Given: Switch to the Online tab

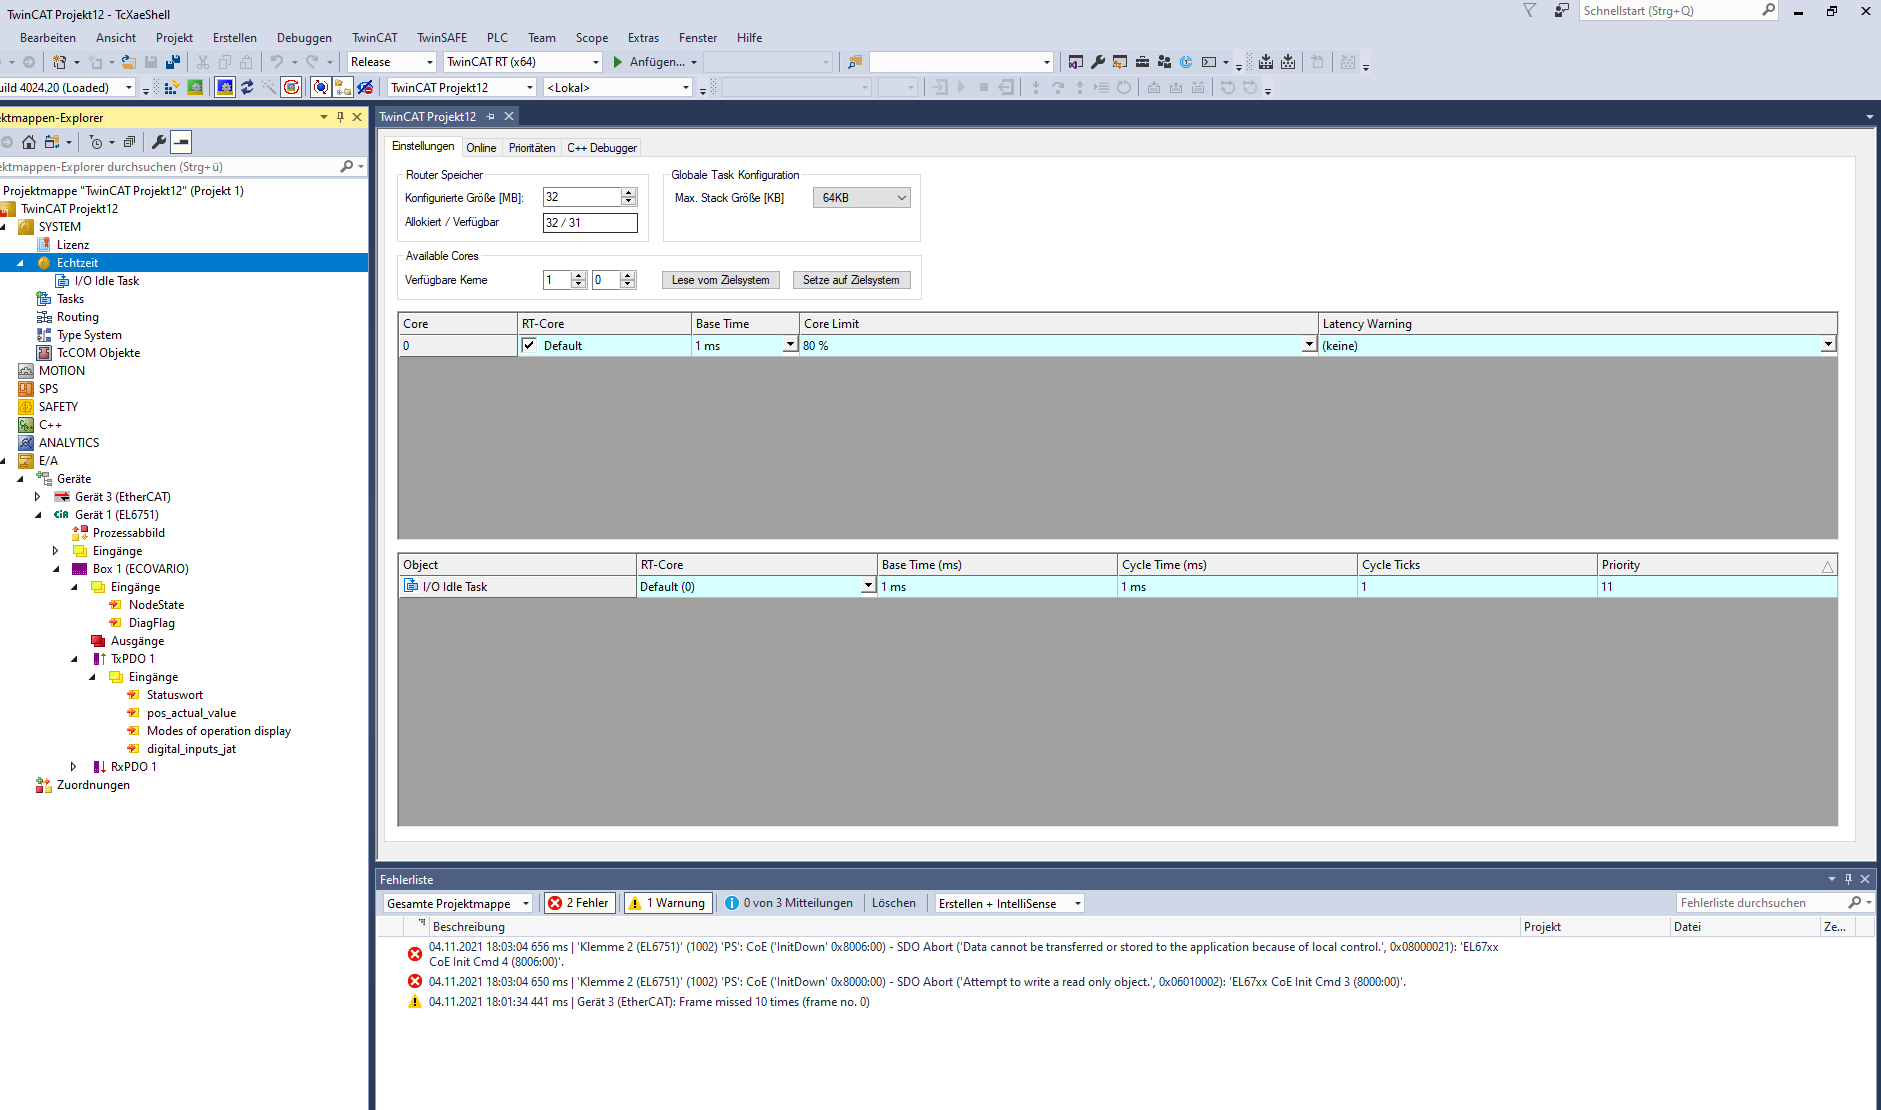Looking at the screenshot, I should click(x=481, y=148).
